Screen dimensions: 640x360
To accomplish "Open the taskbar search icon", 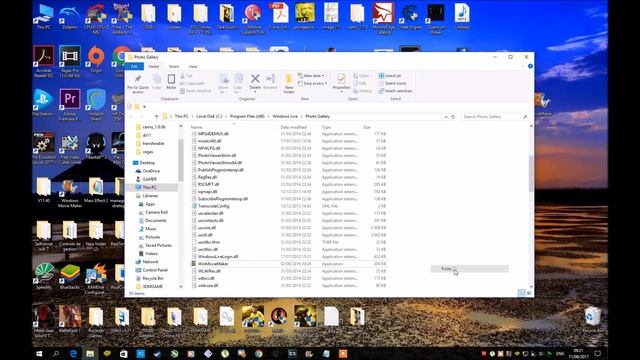I will coord(56,353).
